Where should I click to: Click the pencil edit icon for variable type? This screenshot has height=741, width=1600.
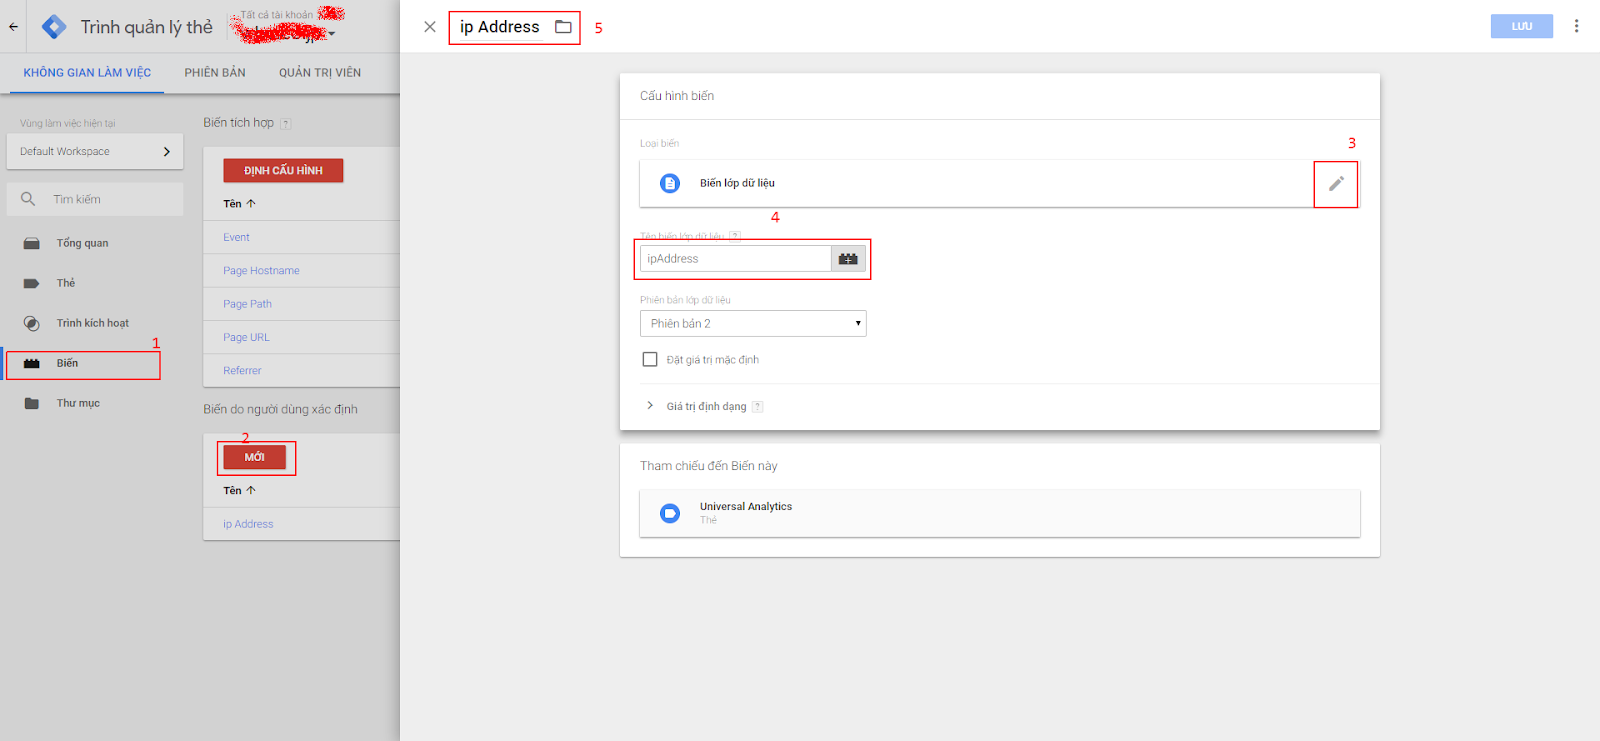pyautogui.click(x=1336, y=184)
